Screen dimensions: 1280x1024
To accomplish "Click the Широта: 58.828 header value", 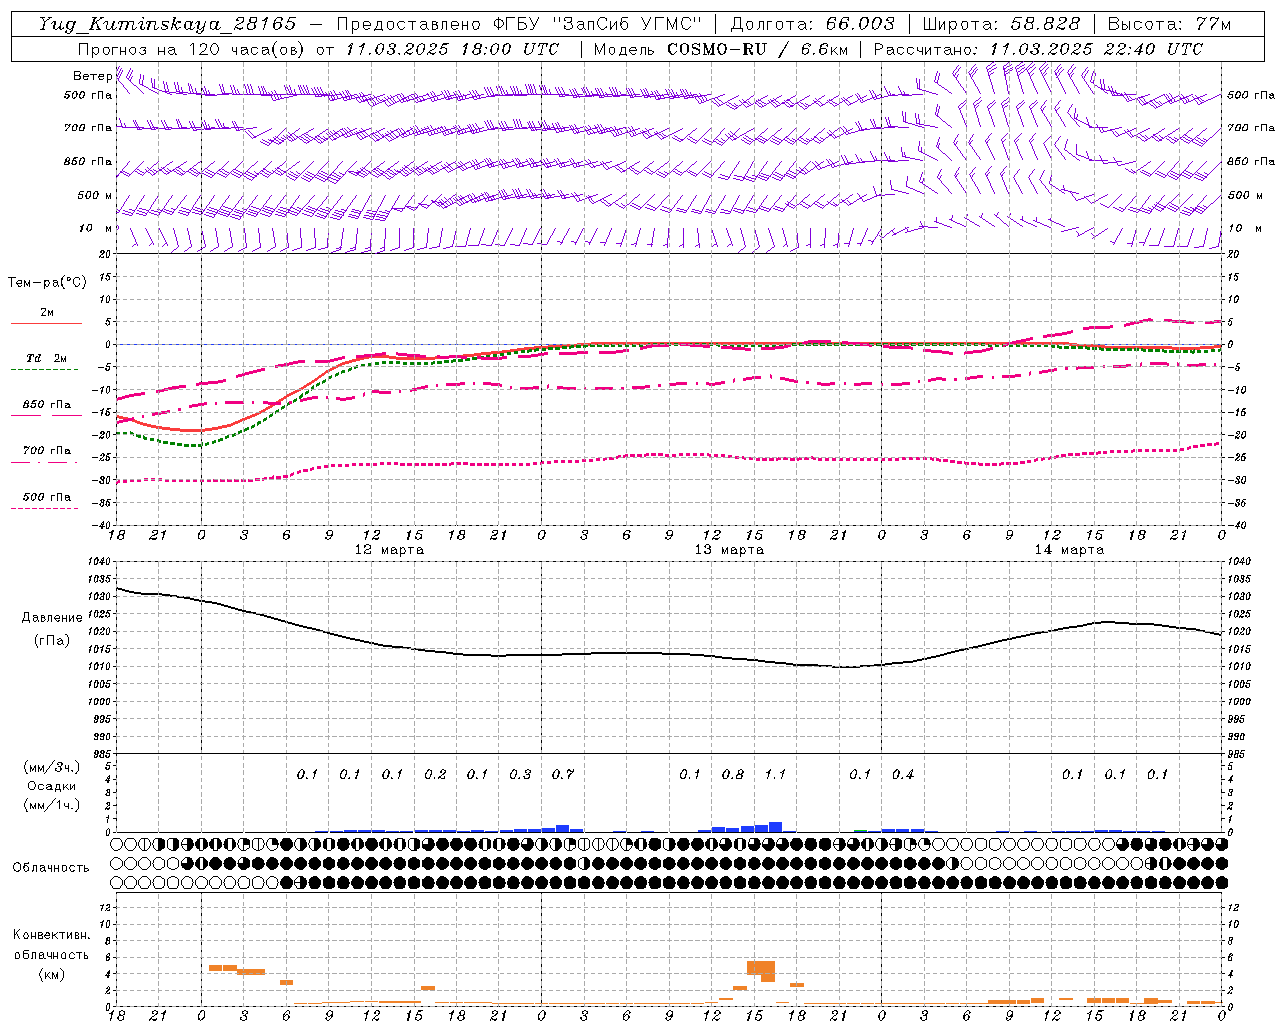I will point(1001,24).
